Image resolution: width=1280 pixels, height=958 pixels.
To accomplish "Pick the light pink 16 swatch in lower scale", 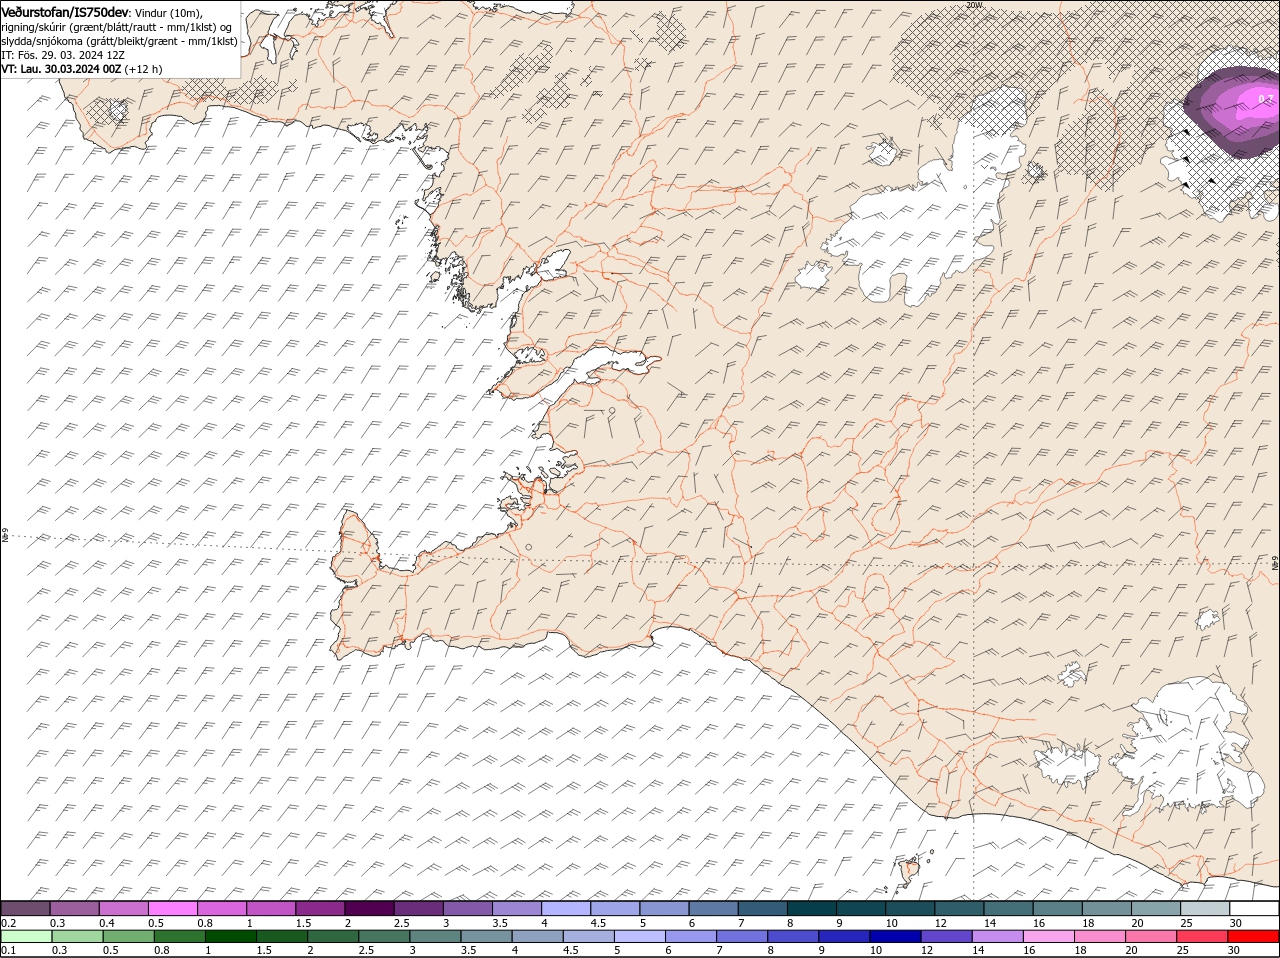I will [x=1049, y=936].
